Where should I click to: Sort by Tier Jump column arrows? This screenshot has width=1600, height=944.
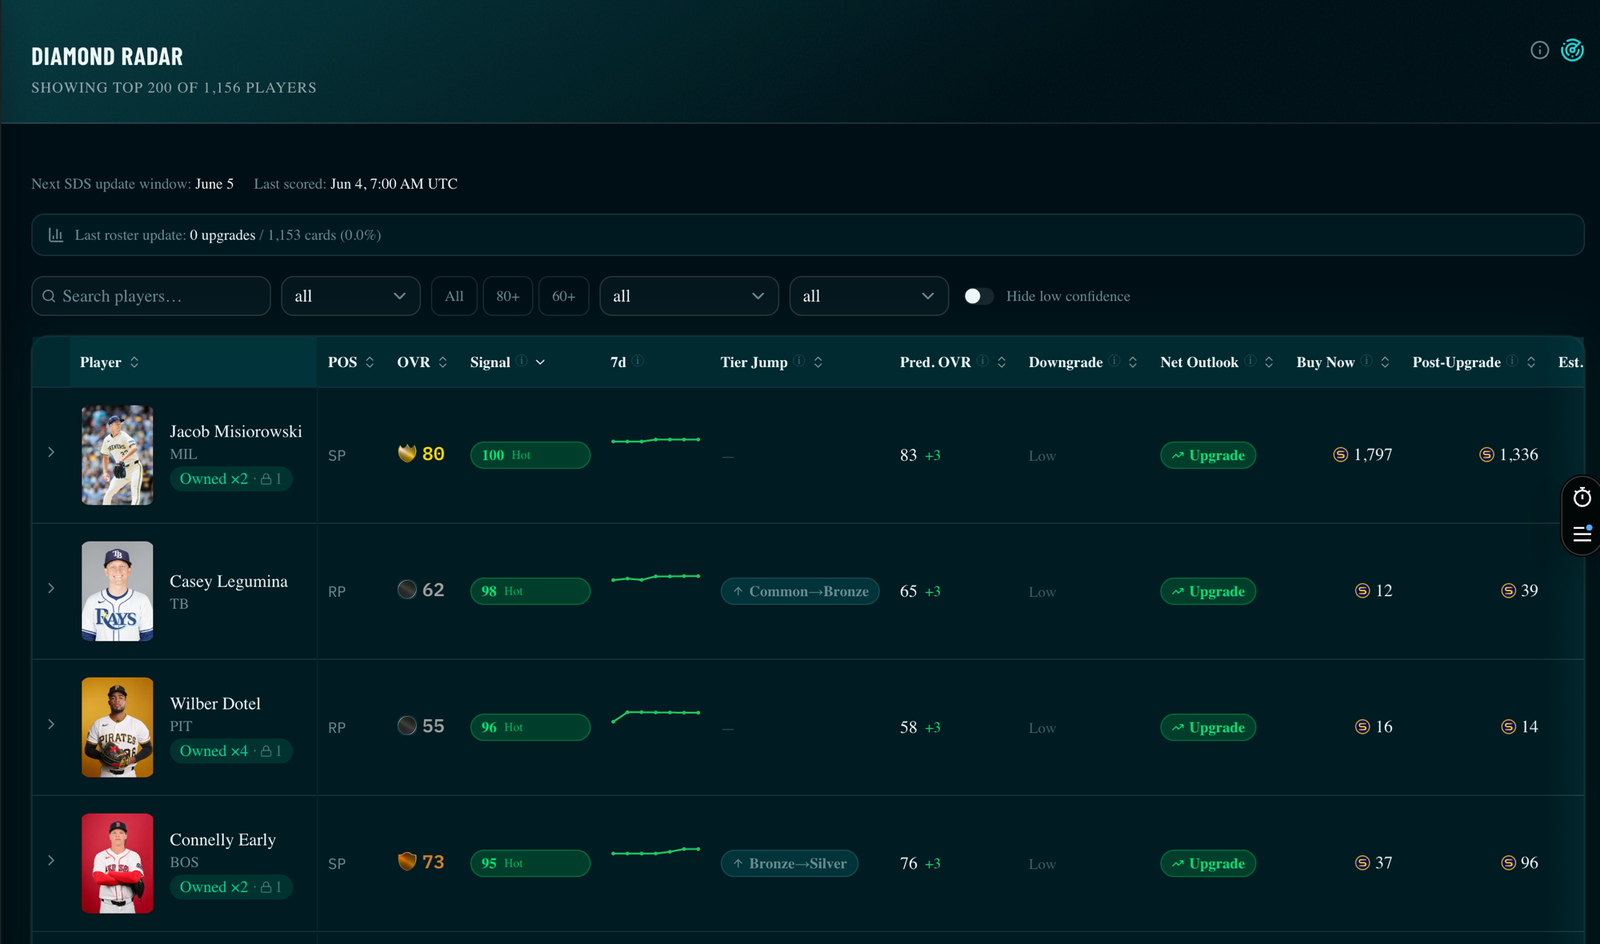[x=818, y=362]
